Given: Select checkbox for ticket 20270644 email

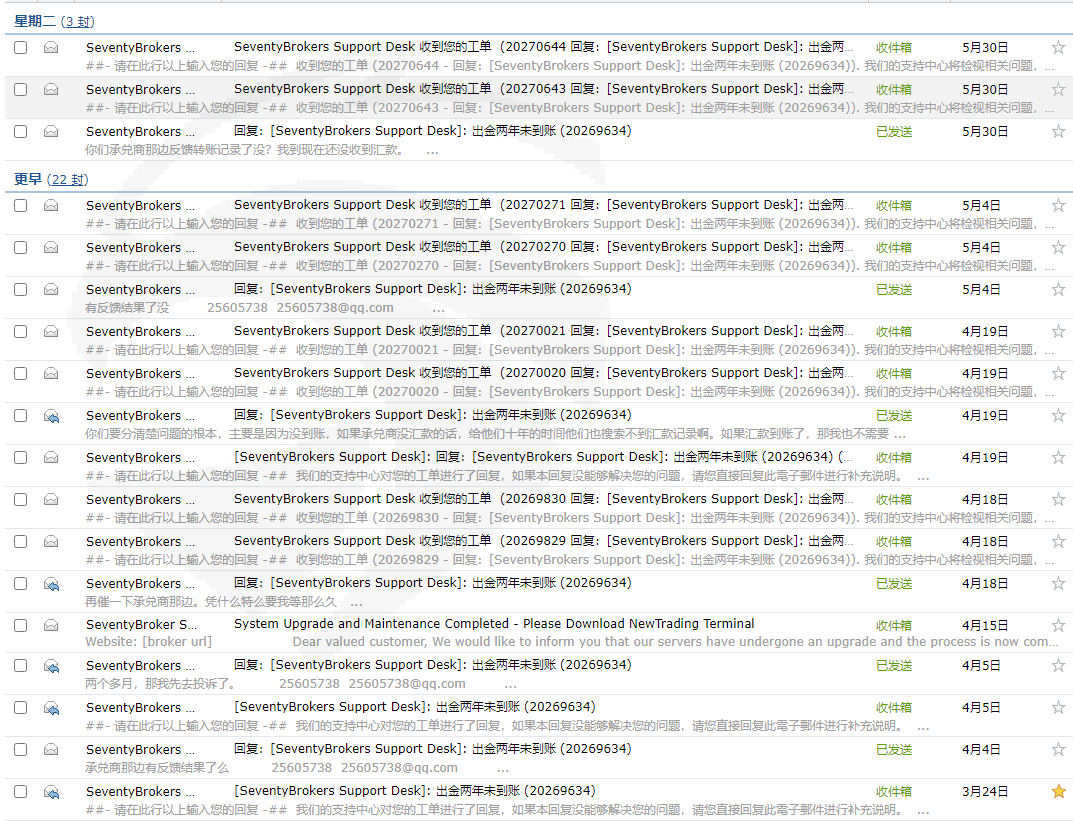Looking at the screenshot, I should pos(21,47).
